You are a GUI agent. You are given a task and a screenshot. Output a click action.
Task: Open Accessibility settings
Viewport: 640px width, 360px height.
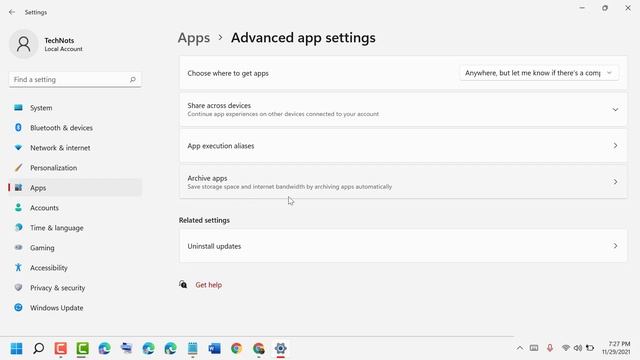[75, 268]
